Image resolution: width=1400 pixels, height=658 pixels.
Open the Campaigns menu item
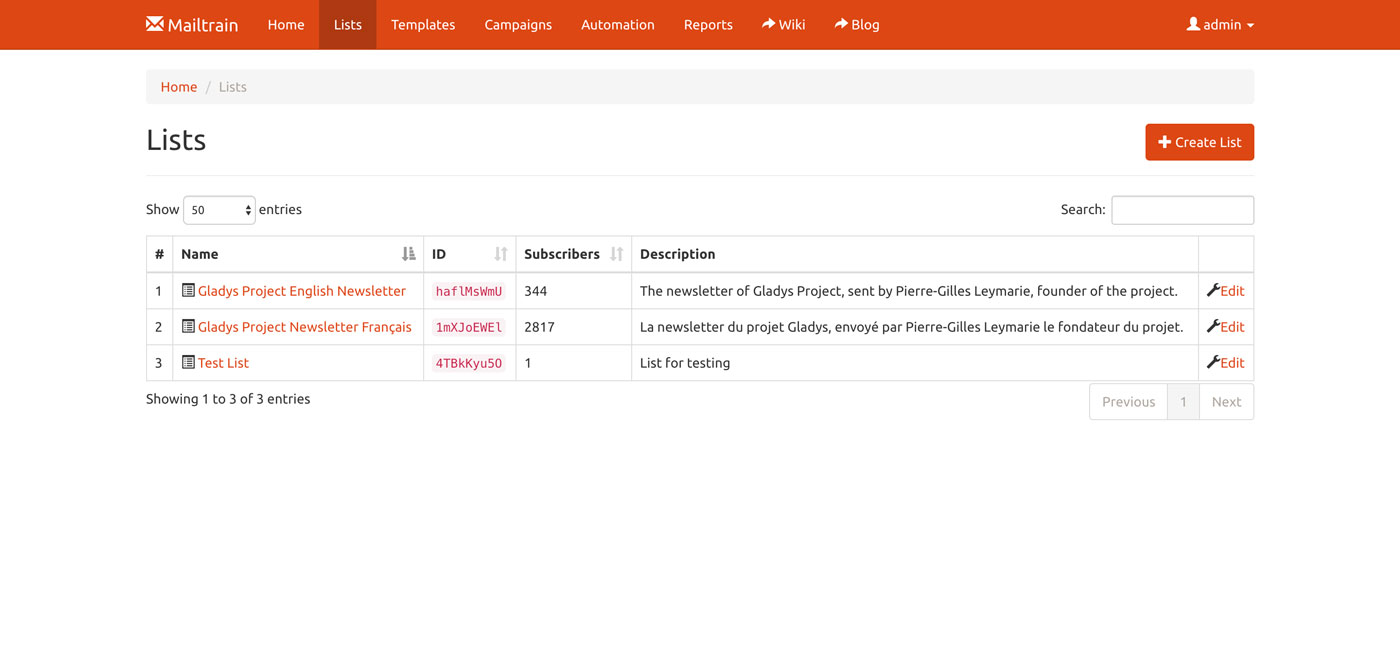pos(518,24)
